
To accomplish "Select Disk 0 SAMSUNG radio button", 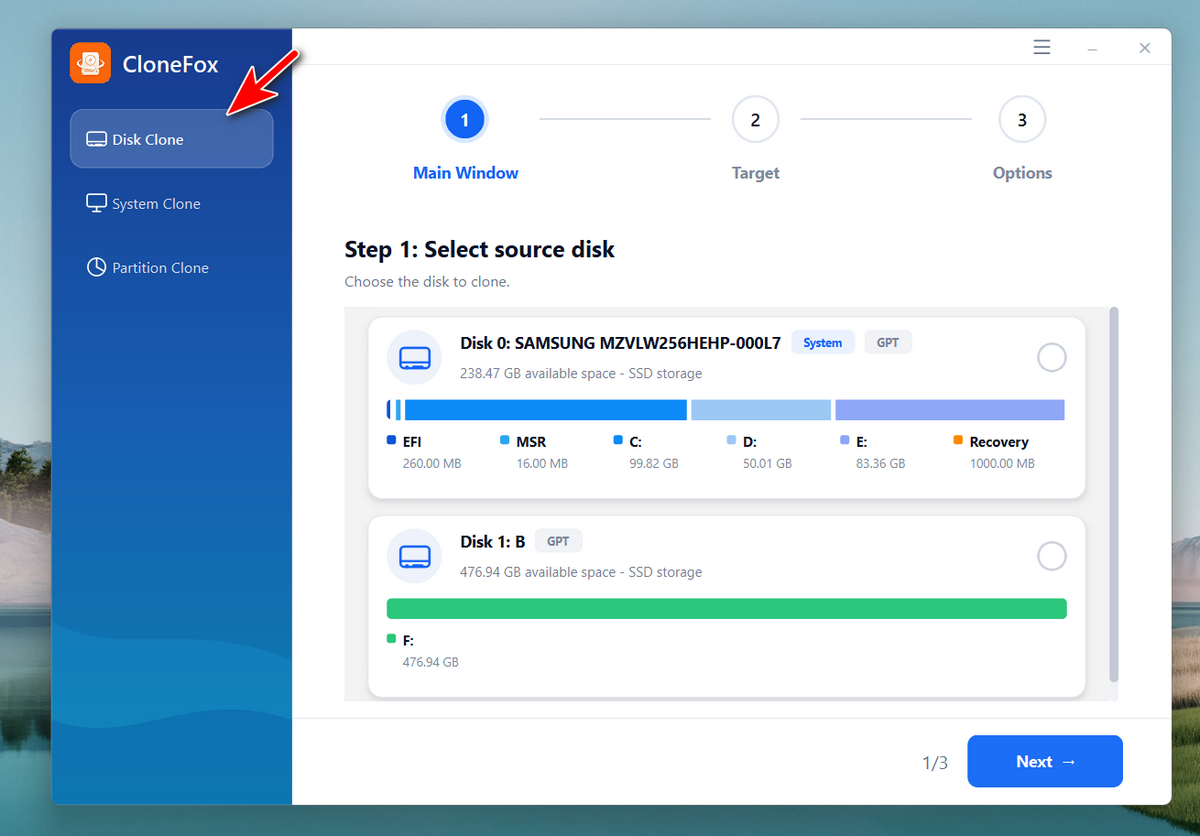I will (1052, 357).
